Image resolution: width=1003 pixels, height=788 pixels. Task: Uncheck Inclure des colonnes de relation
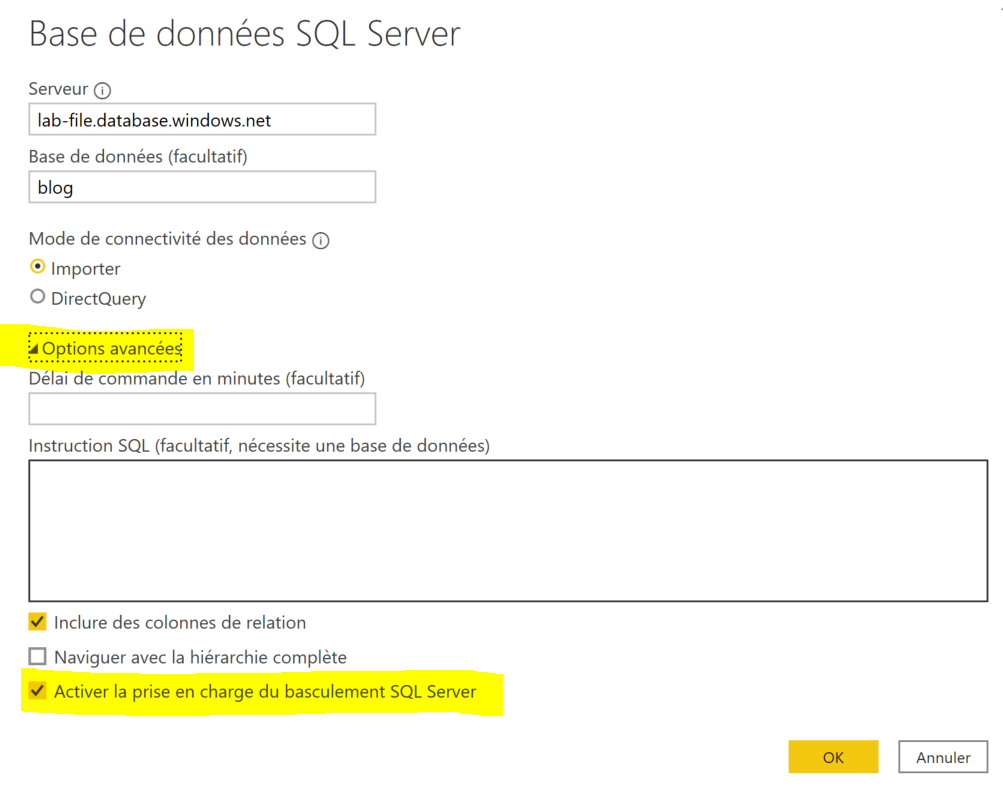click(x=38, y=622)
